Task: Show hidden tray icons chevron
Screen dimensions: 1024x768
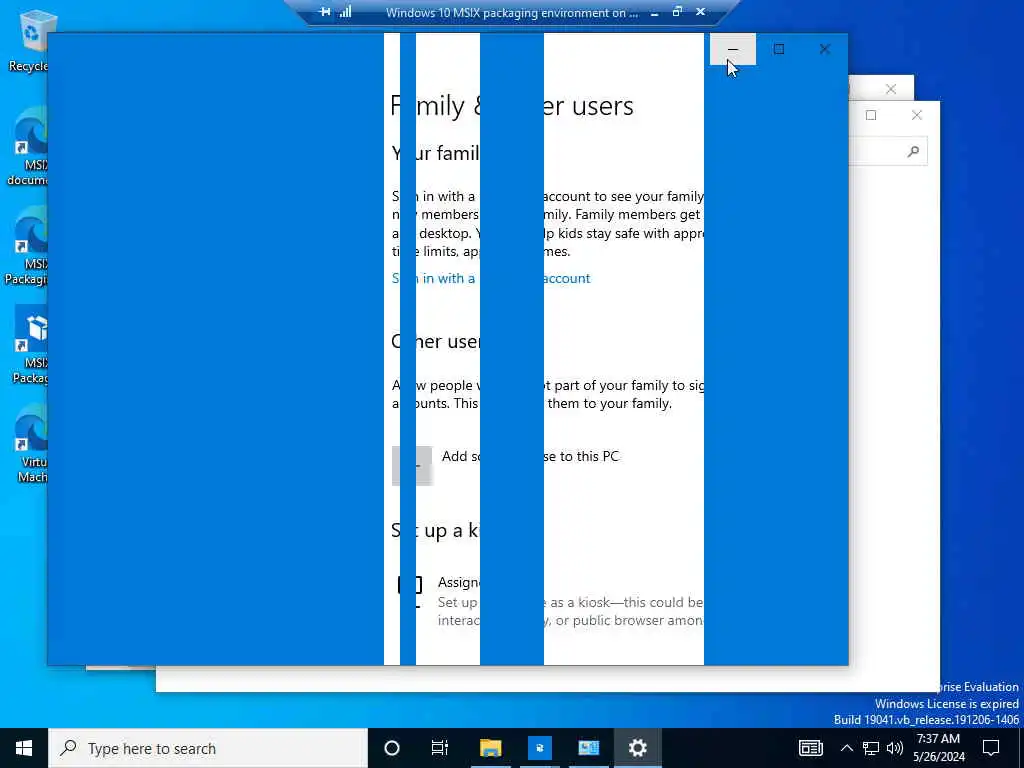Action: (x=846, y=748)
